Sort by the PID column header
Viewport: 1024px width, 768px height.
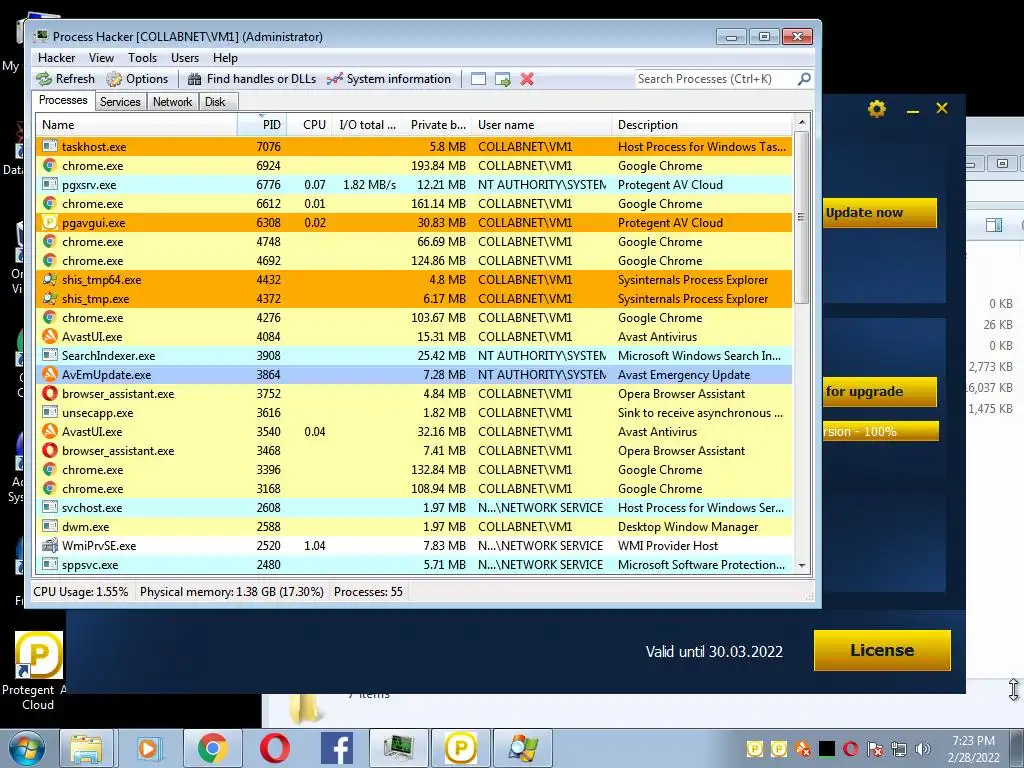[x=261, y=125]
